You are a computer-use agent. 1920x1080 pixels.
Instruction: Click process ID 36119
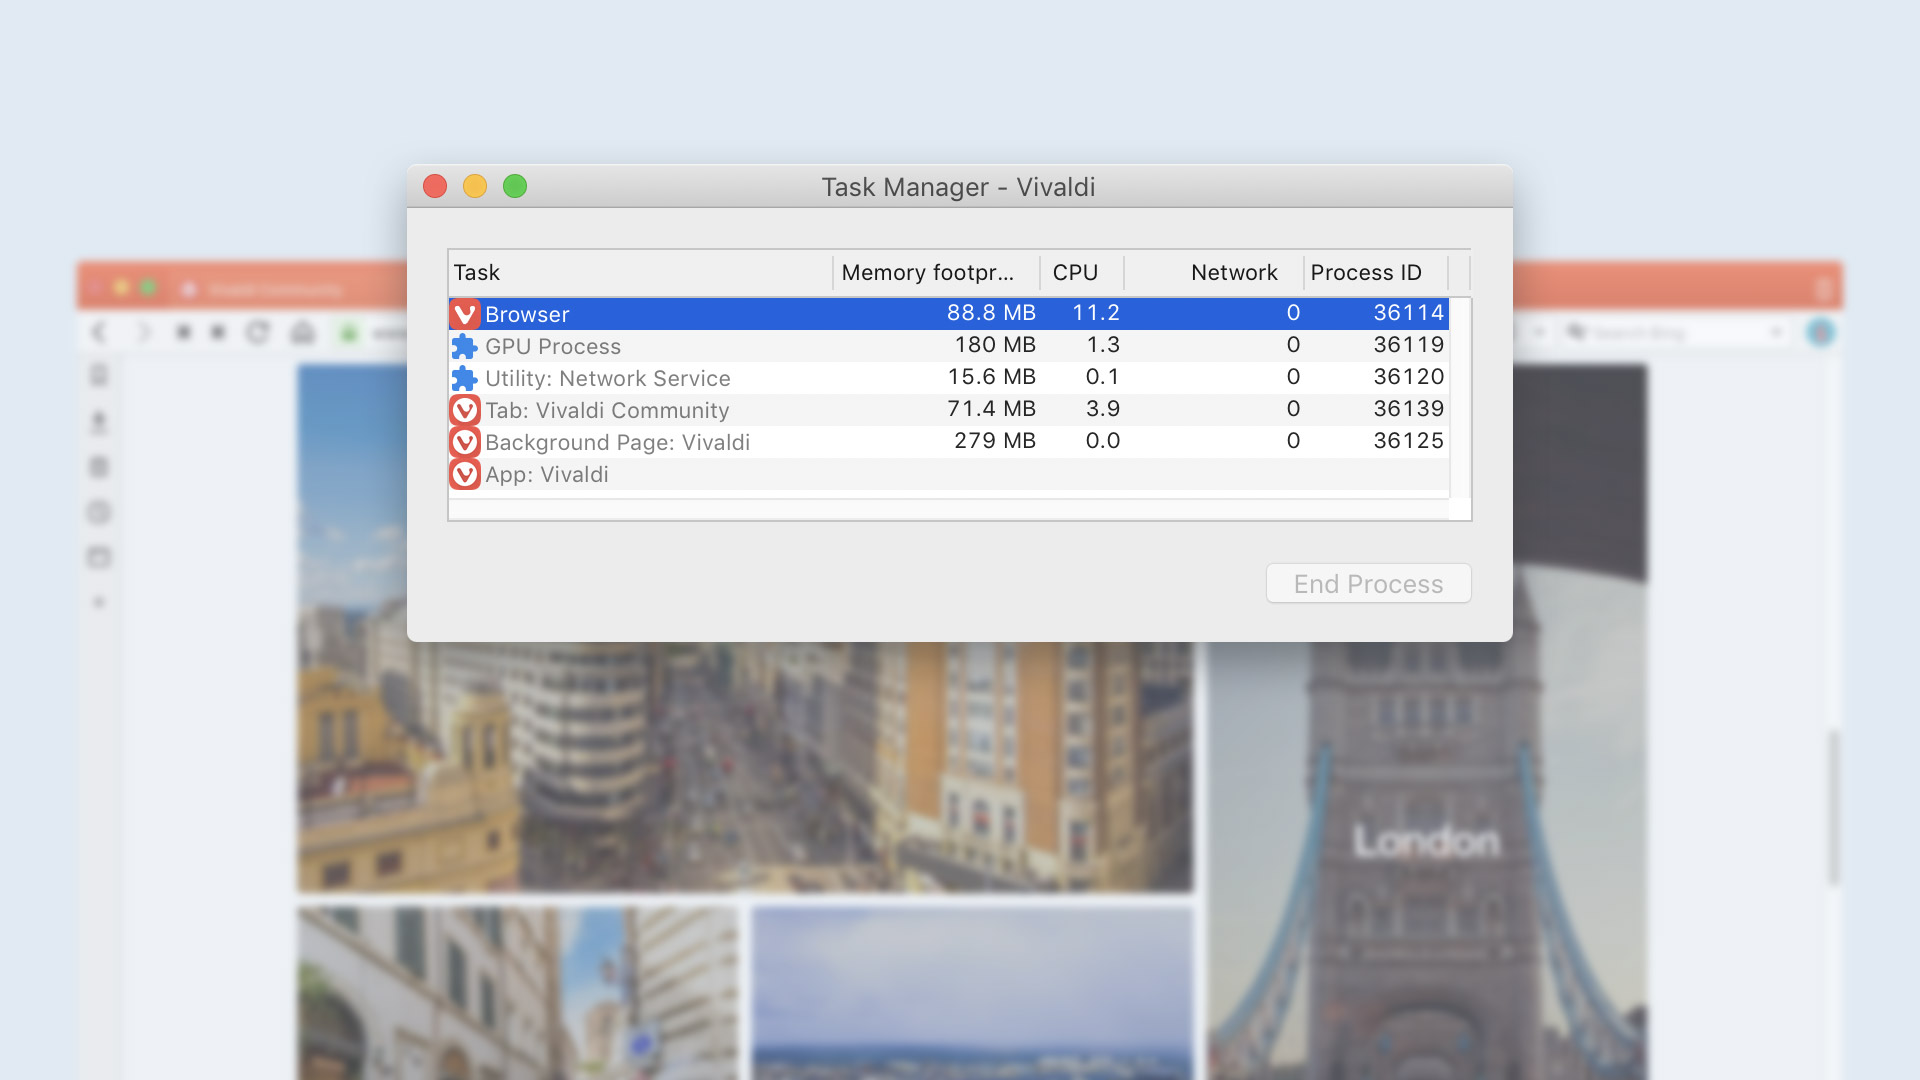pos(1408,345)
